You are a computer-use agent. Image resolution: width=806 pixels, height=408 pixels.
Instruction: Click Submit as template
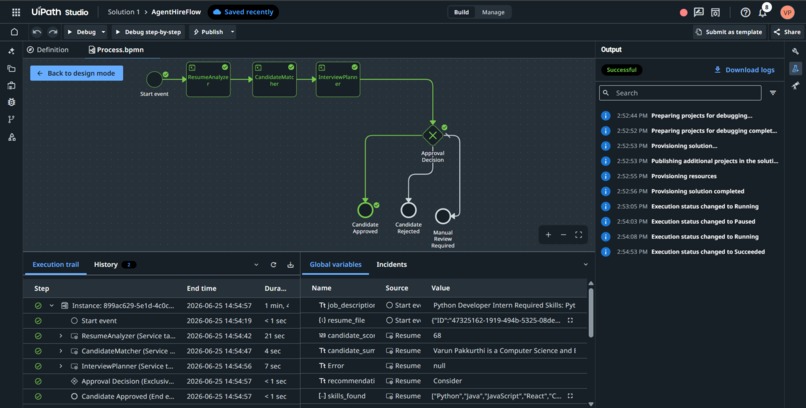[x=729, y=32]
